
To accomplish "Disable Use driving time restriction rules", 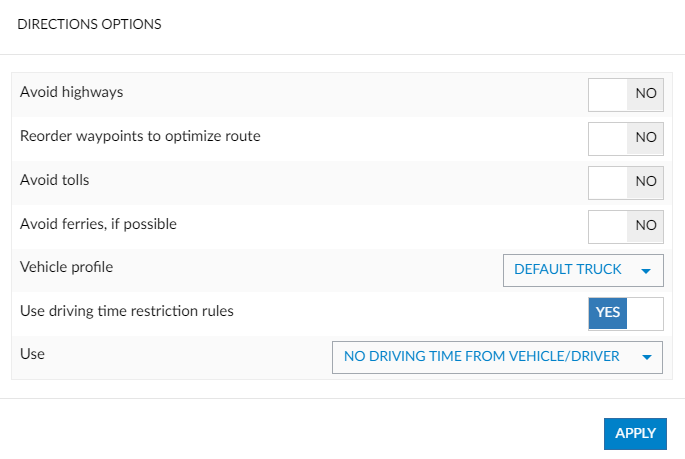I will pos(626,312).
